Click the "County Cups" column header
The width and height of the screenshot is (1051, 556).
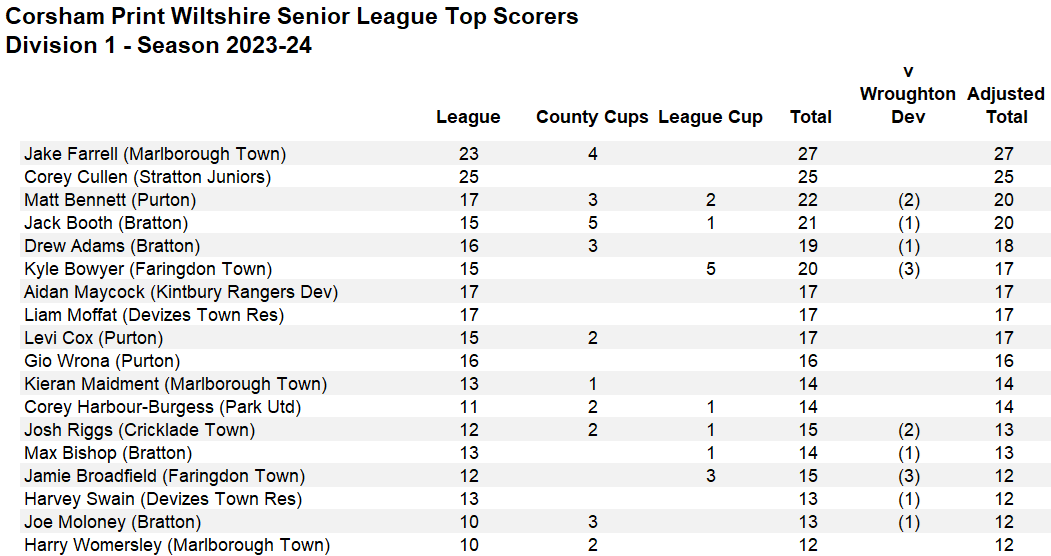tap(592, 117)
